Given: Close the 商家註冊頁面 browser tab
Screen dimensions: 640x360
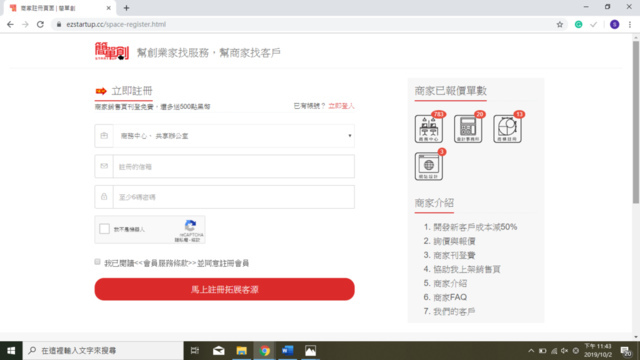Looking at the screenshot, I should click(x=109, y=8).
